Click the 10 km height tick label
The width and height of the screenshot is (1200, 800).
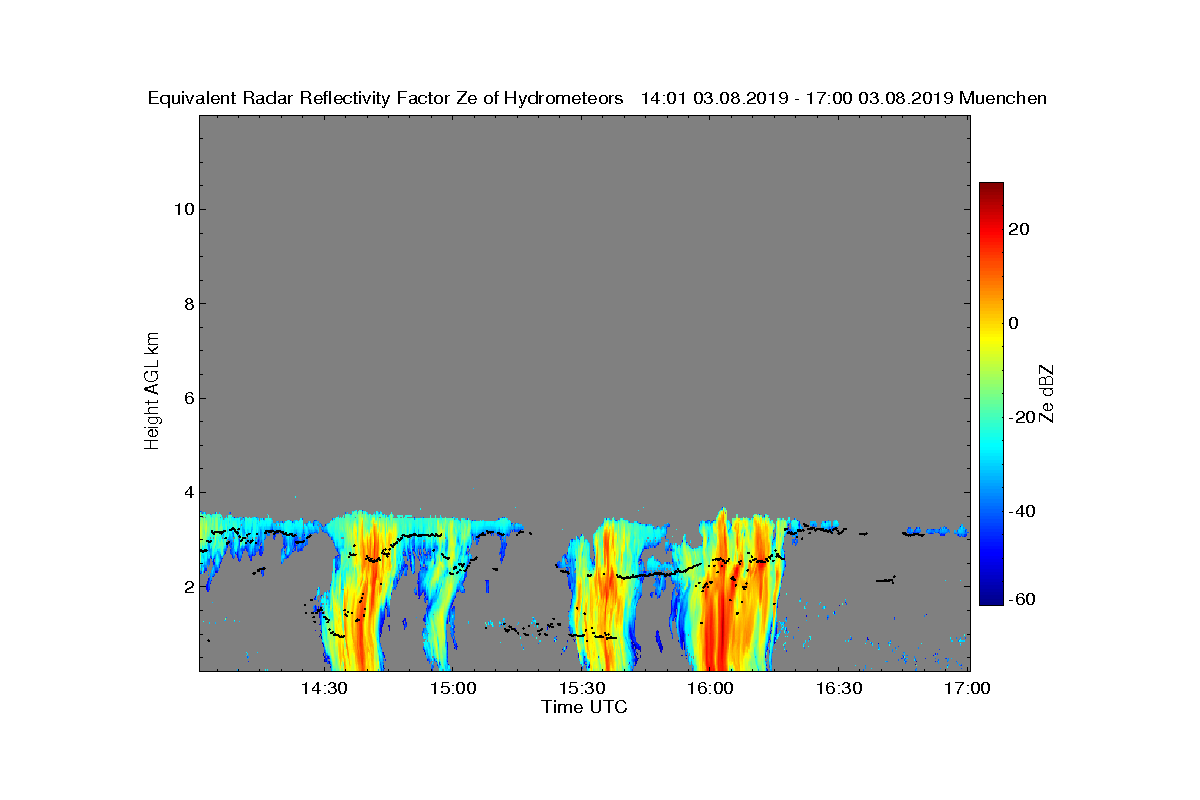pos(183,209)
